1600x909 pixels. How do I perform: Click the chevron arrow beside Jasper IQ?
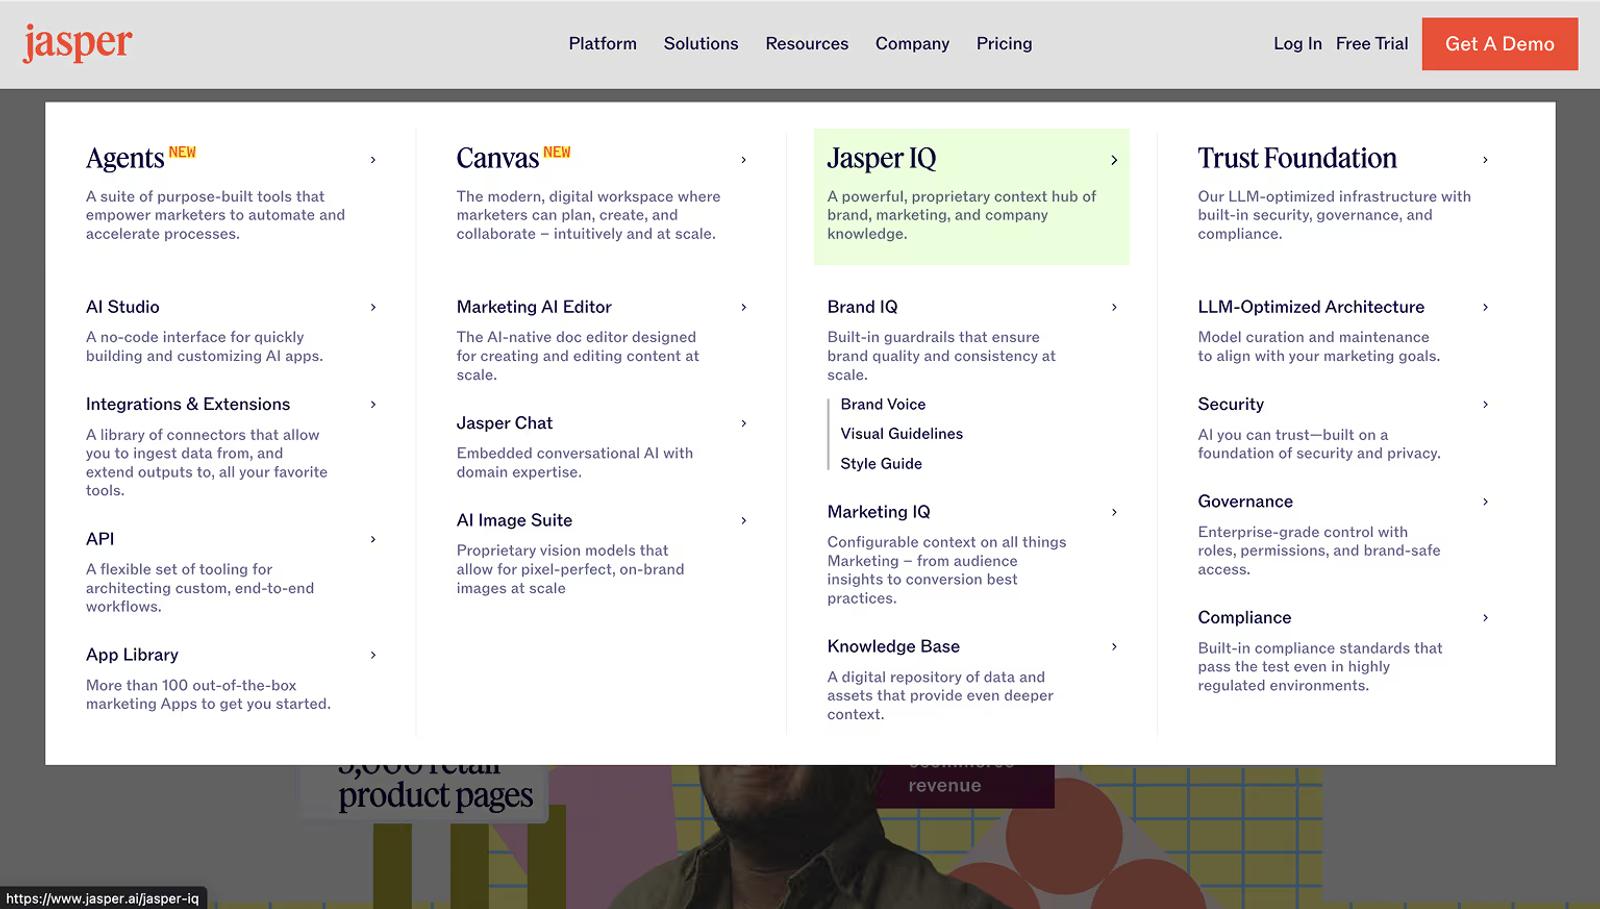pyautogui.click(x=1114, y=160)
